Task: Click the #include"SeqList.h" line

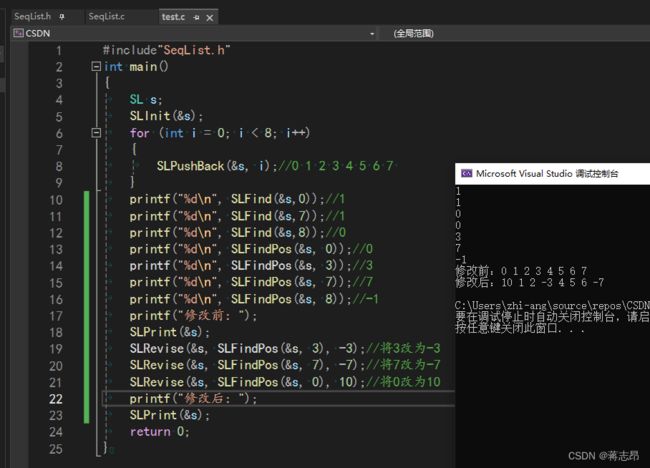Action: coord(166,50)
